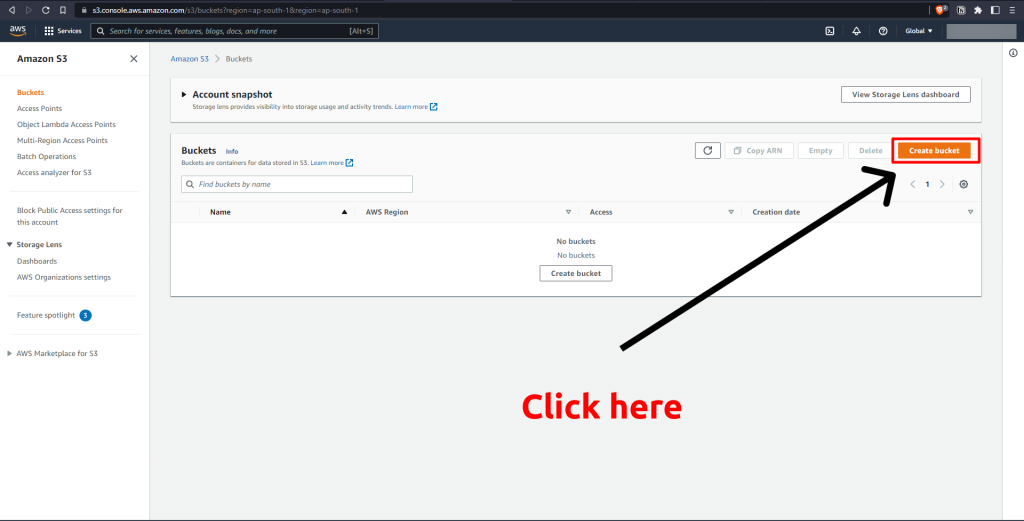This screenshot has height=521, width=1024.
Task: Open Block Public Access settings for this account
Action: tap(70, 216)
